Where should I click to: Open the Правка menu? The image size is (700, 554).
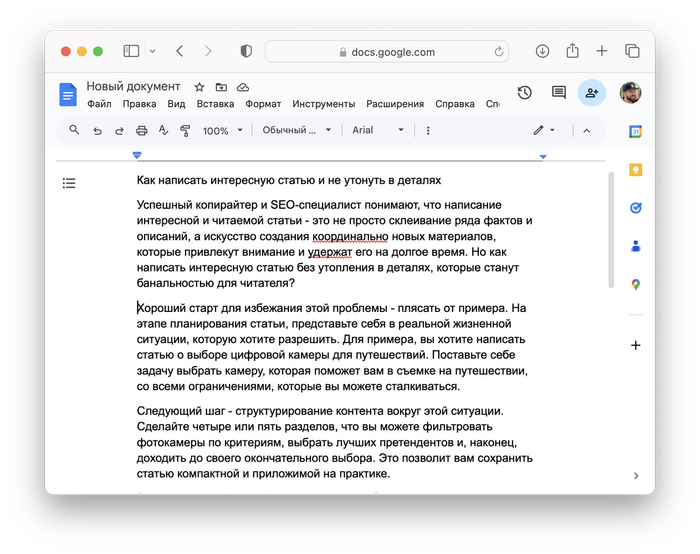point(139,104)
